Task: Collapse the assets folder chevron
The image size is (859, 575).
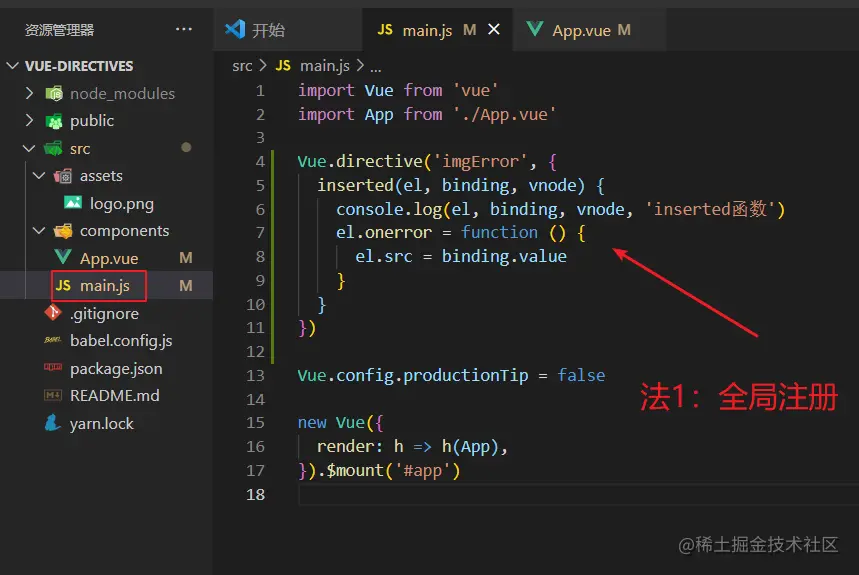Action: (x=39, y=176)
